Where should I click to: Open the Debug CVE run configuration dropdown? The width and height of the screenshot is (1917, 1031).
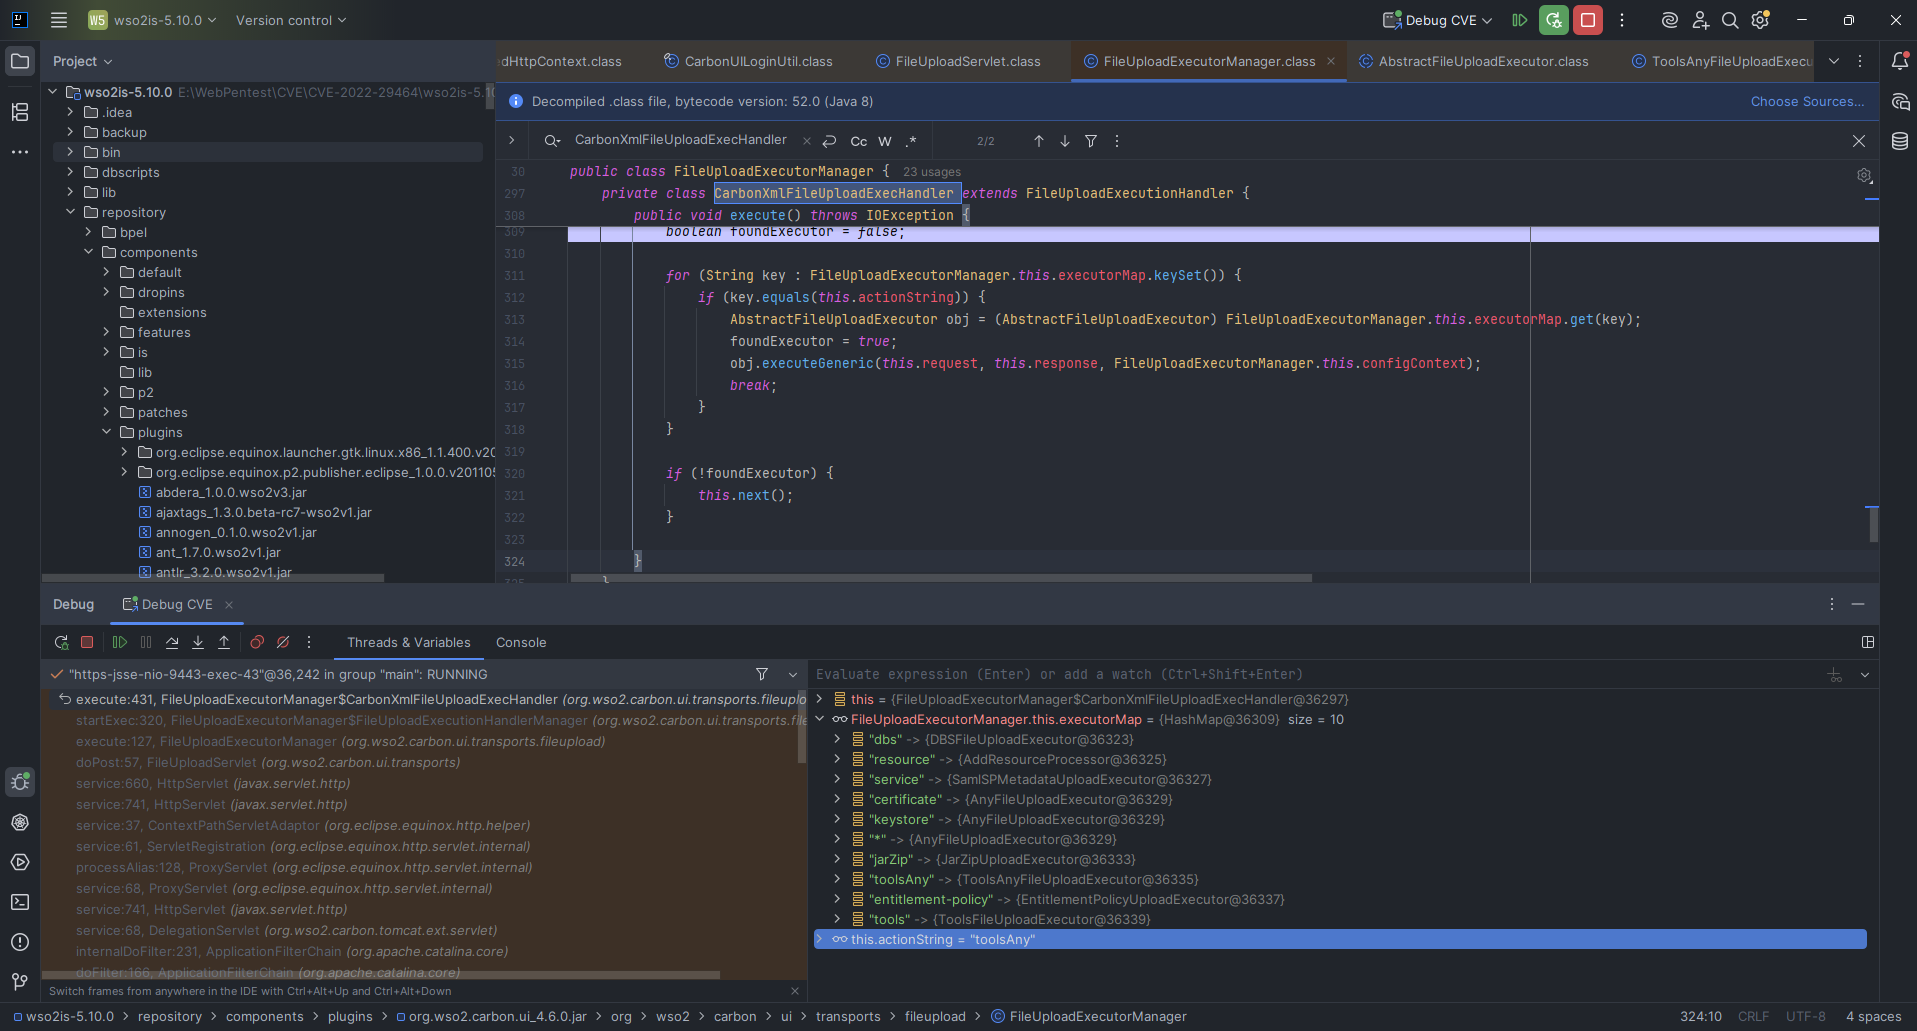(x=1438, y=20)
